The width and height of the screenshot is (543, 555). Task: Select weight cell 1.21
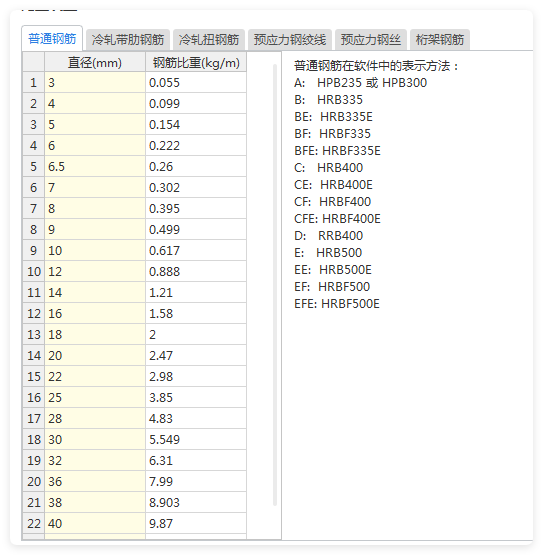[196, 292]
